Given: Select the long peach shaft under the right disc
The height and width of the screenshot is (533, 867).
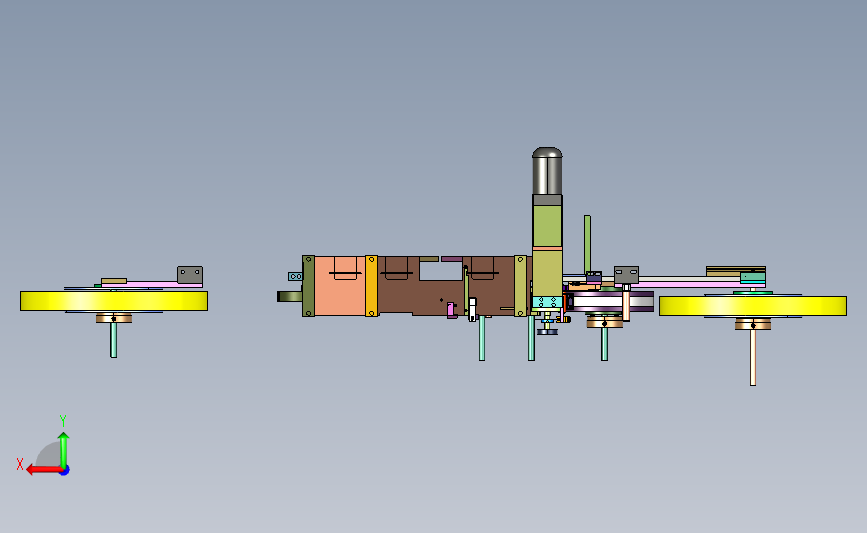Looking at the screenshot, I should pyautogui.click(x=753, y=358).
